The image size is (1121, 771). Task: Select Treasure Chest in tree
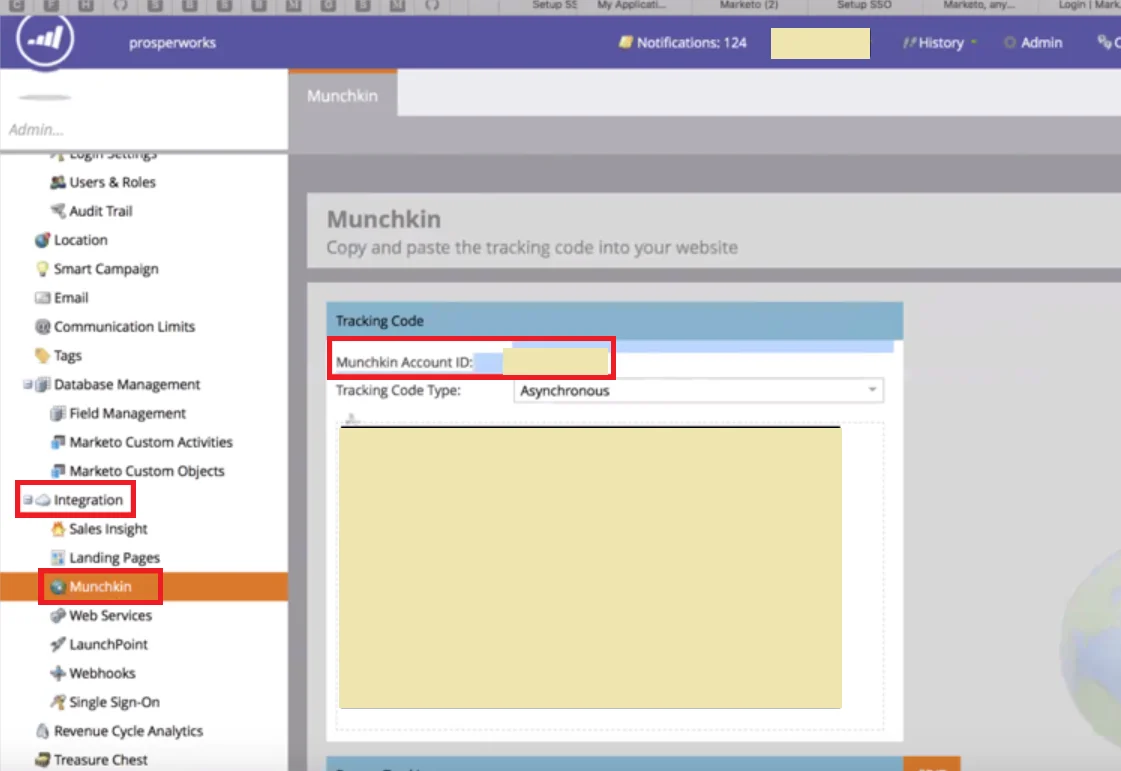coord(101,760)
